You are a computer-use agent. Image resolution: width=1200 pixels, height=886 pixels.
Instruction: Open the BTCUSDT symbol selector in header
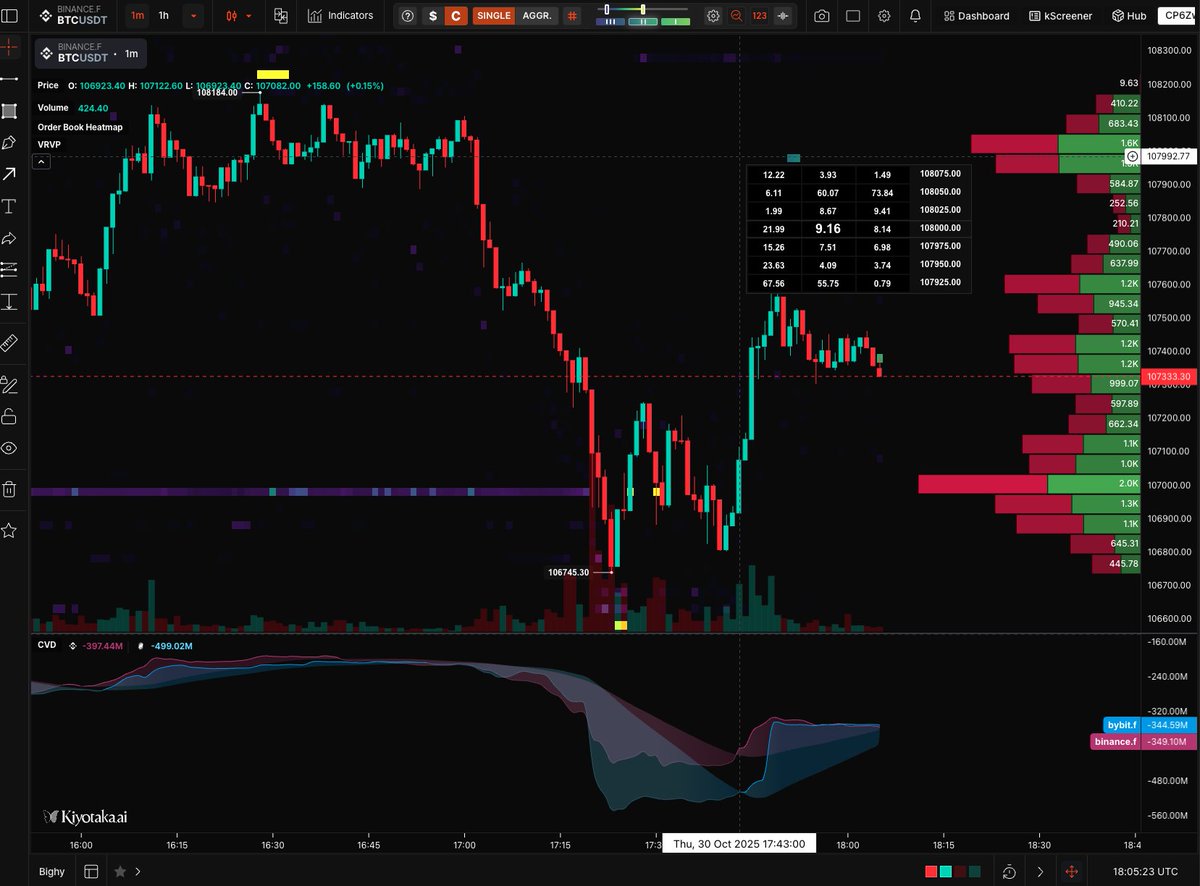[74, 16]
